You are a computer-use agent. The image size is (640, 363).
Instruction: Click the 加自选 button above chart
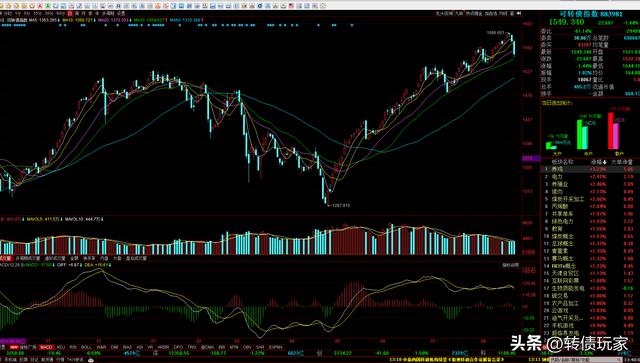(x=491, y=13)
